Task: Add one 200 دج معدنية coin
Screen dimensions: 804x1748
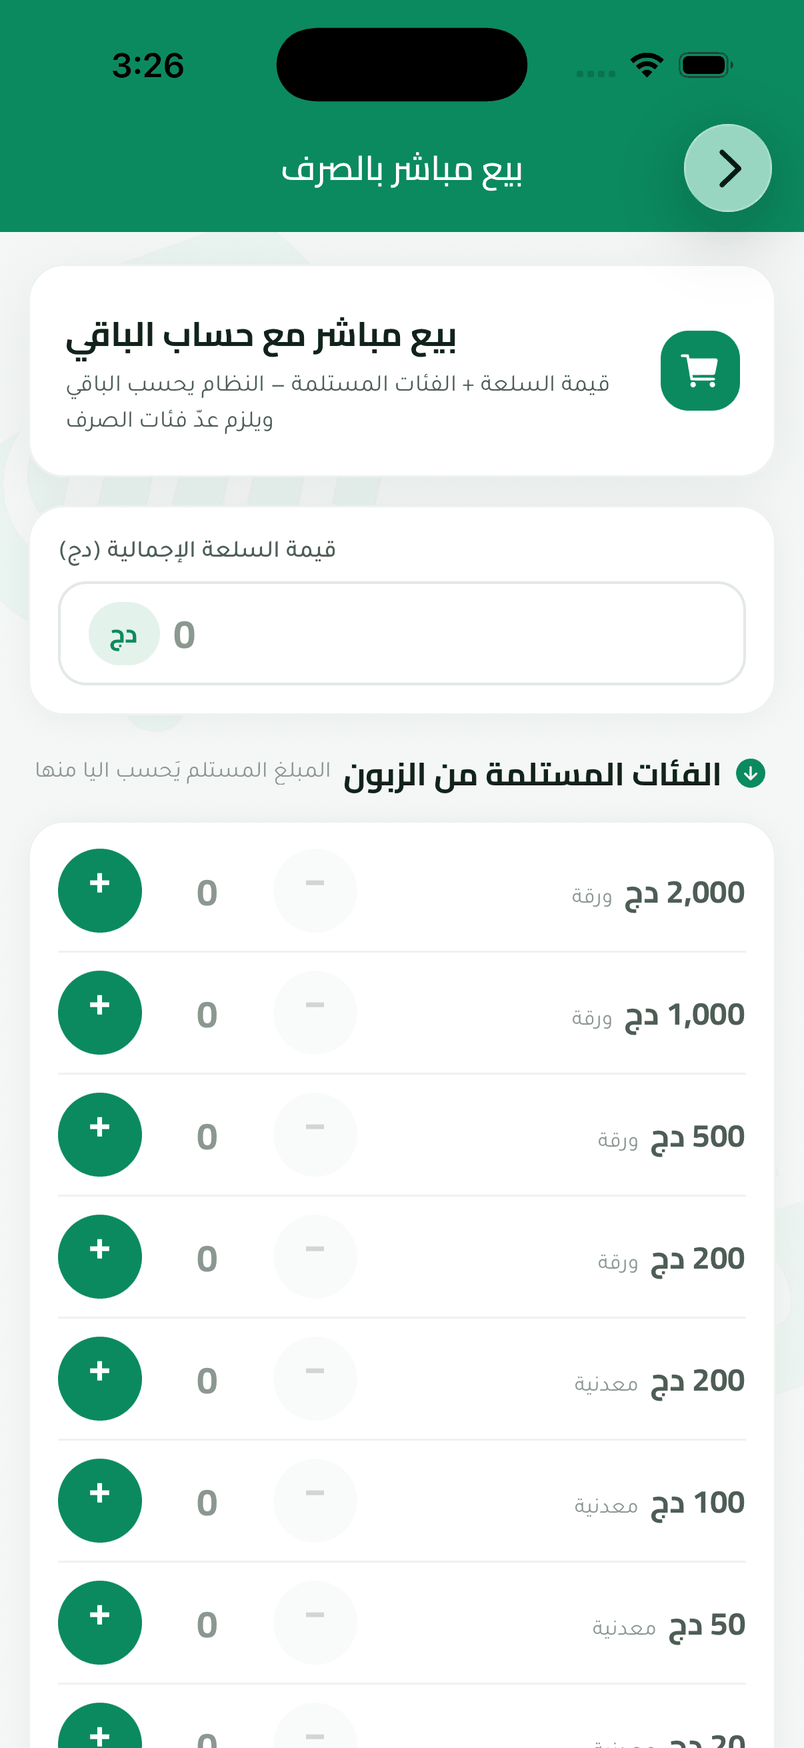Action: 100,1379
